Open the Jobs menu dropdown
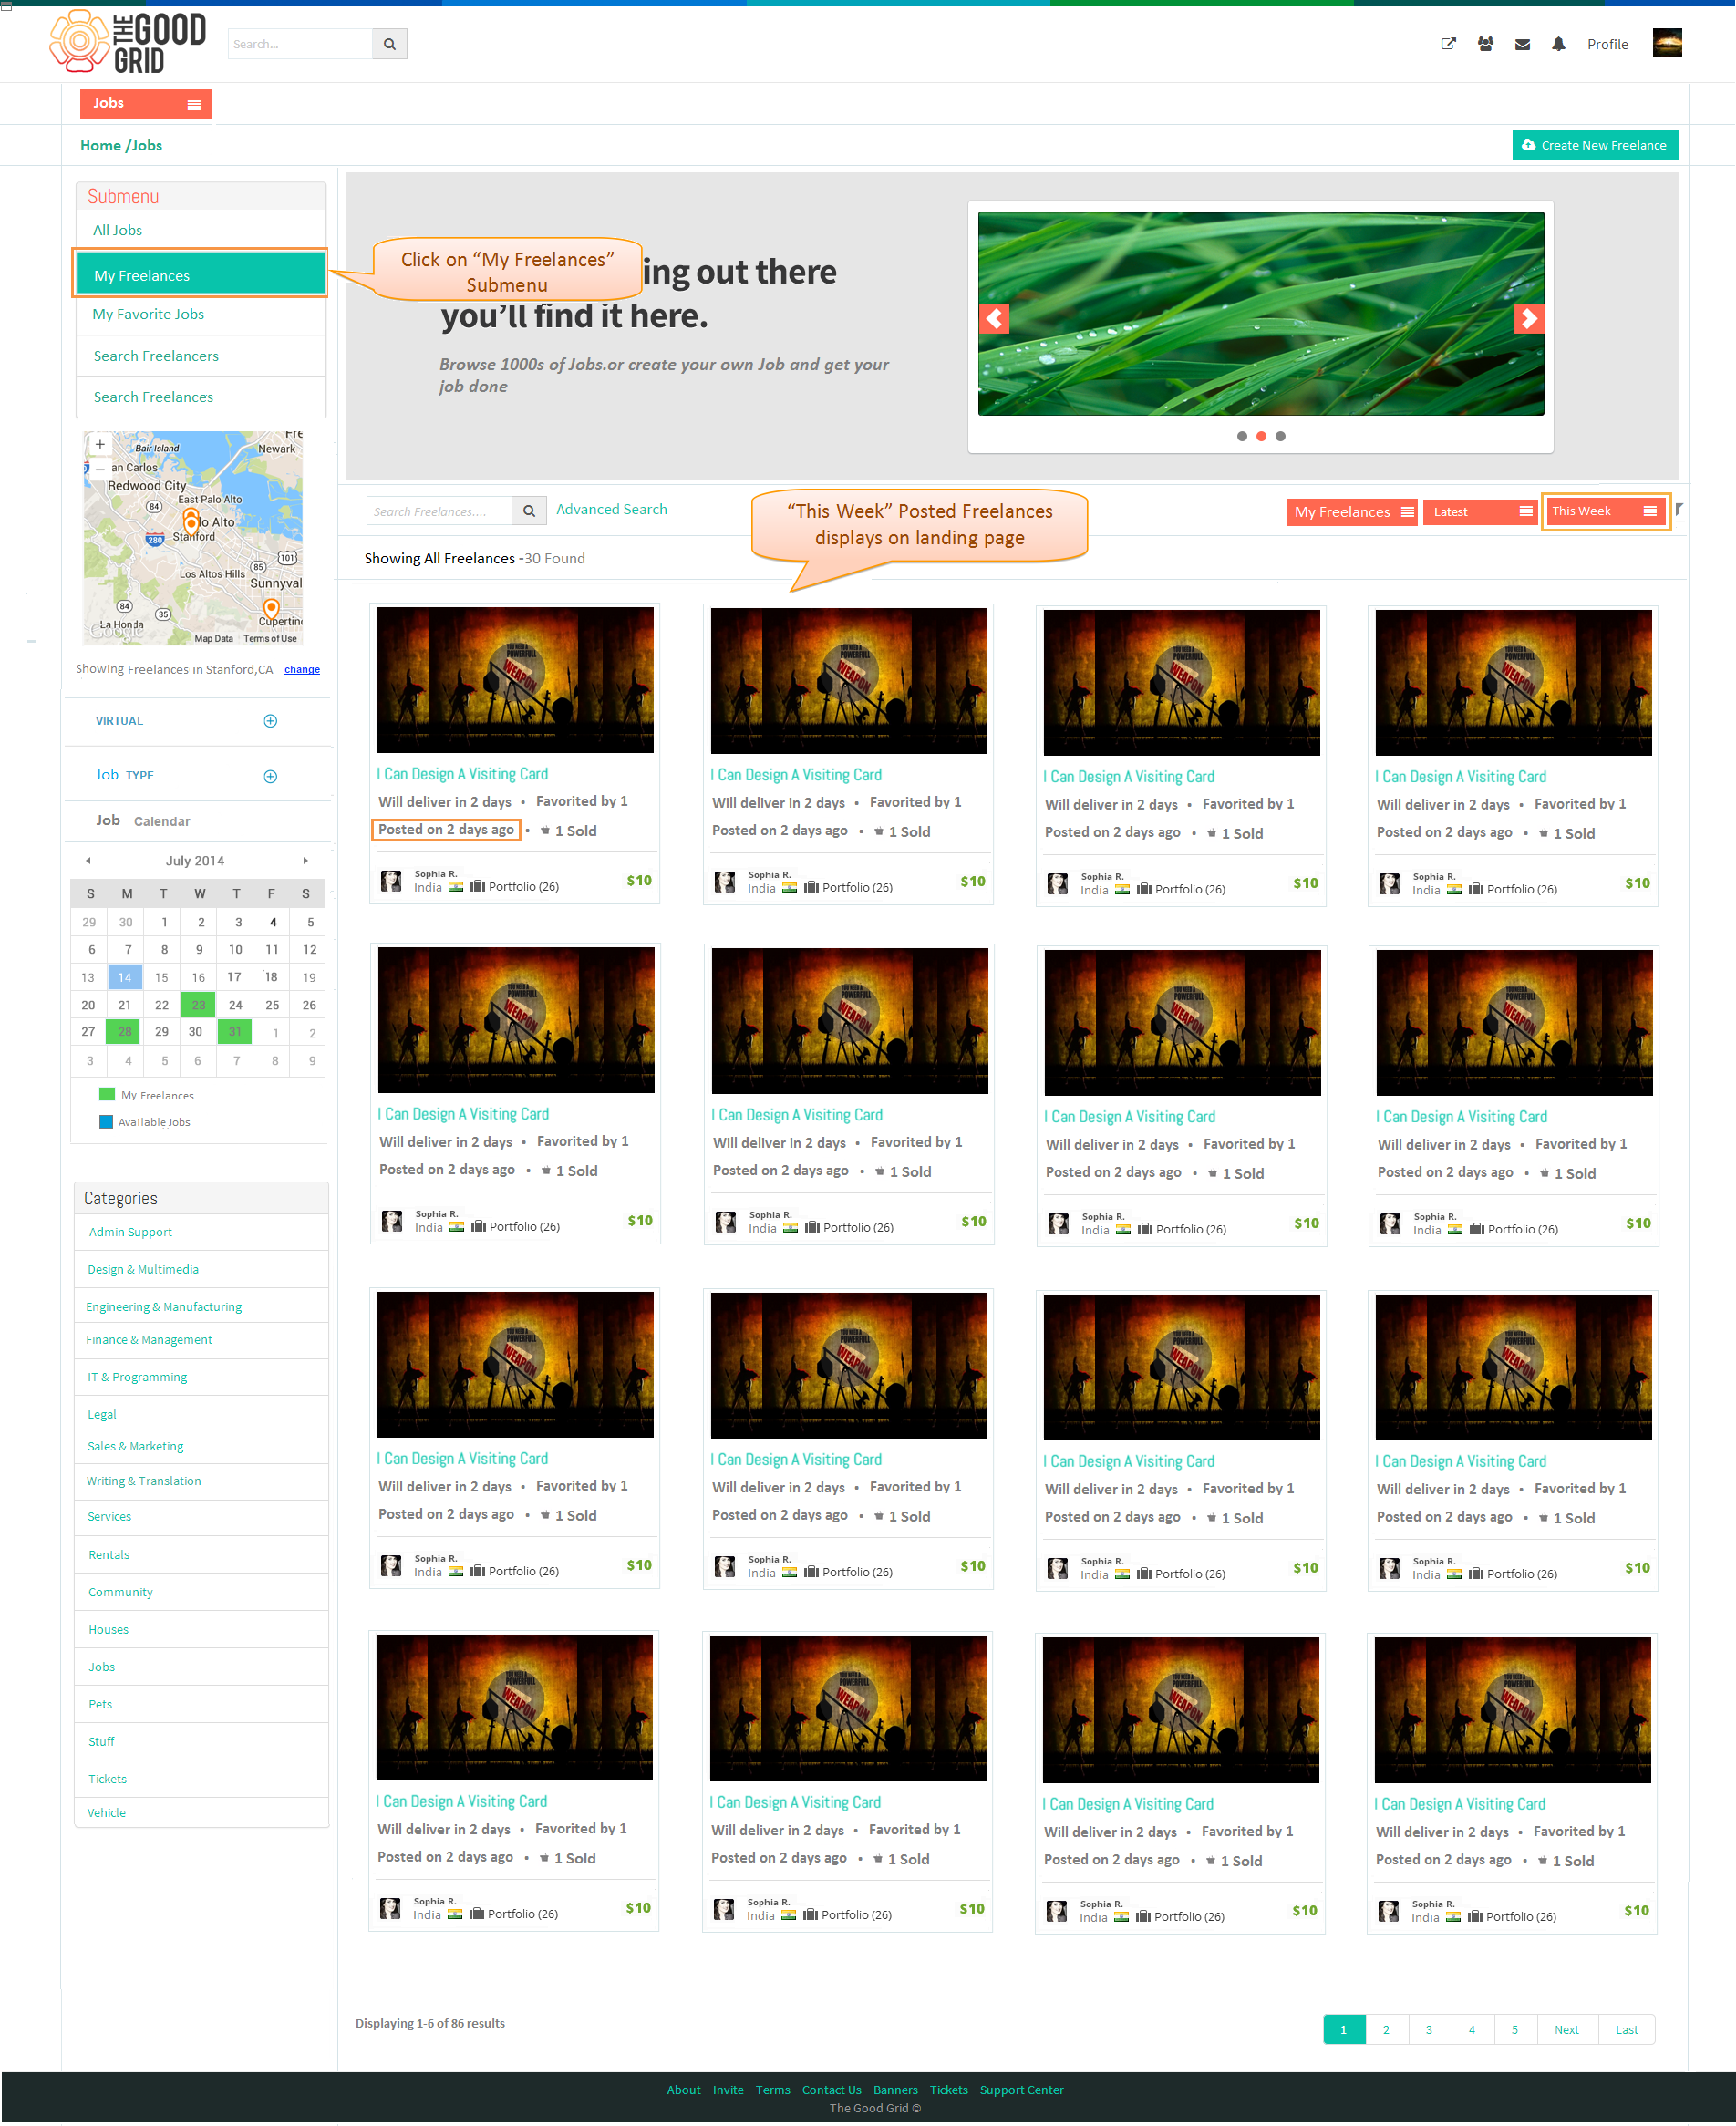 [x=146, y=104]
